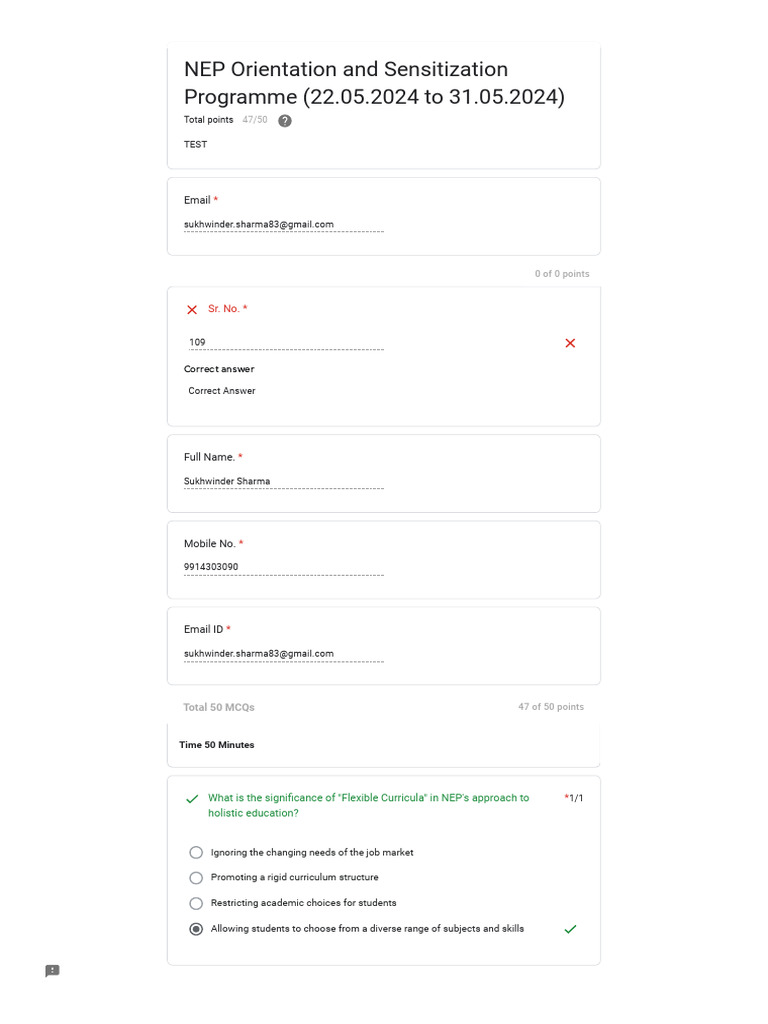The height and width of the screenshot is (1024, 768).
Task: Click the total points help question-mark icon
Action: click(x=285, y=121)
